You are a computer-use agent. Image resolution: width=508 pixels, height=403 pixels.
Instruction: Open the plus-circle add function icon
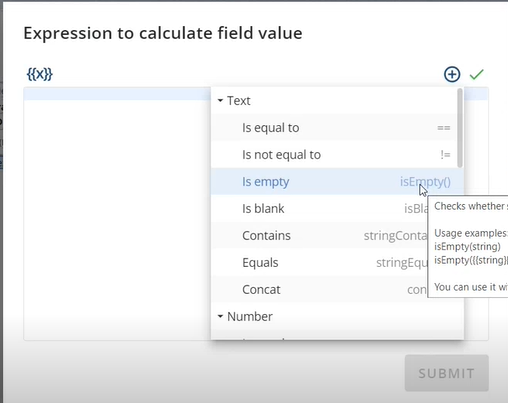[452, 74]
